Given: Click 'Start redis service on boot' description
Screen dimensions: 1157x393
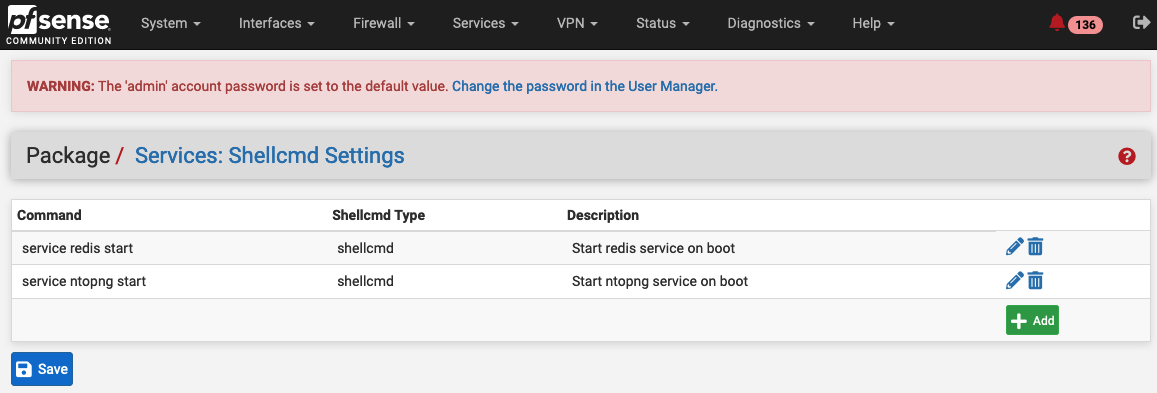Looking at the screenshot, I should (654, 248).
